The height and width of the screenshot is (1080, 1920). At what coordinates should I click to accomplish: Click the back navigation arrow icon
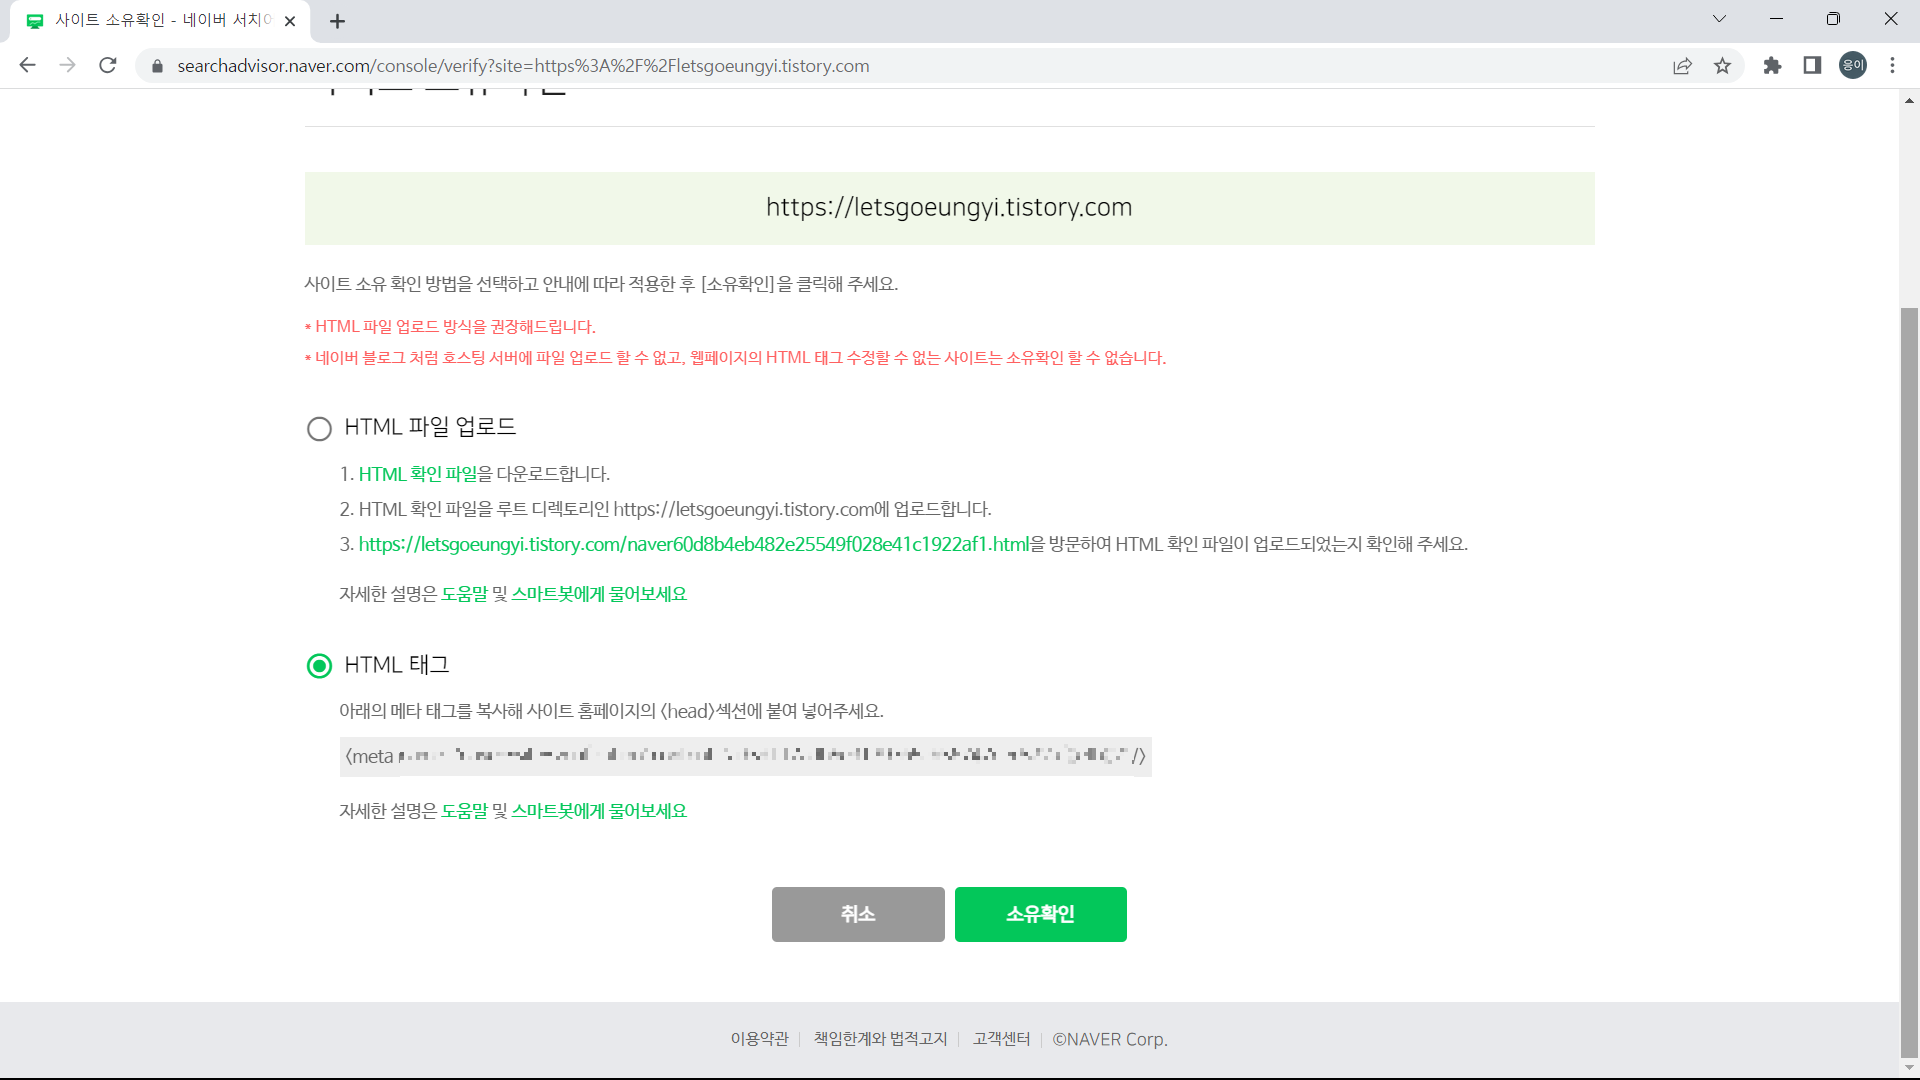click(x=26, y=66)
